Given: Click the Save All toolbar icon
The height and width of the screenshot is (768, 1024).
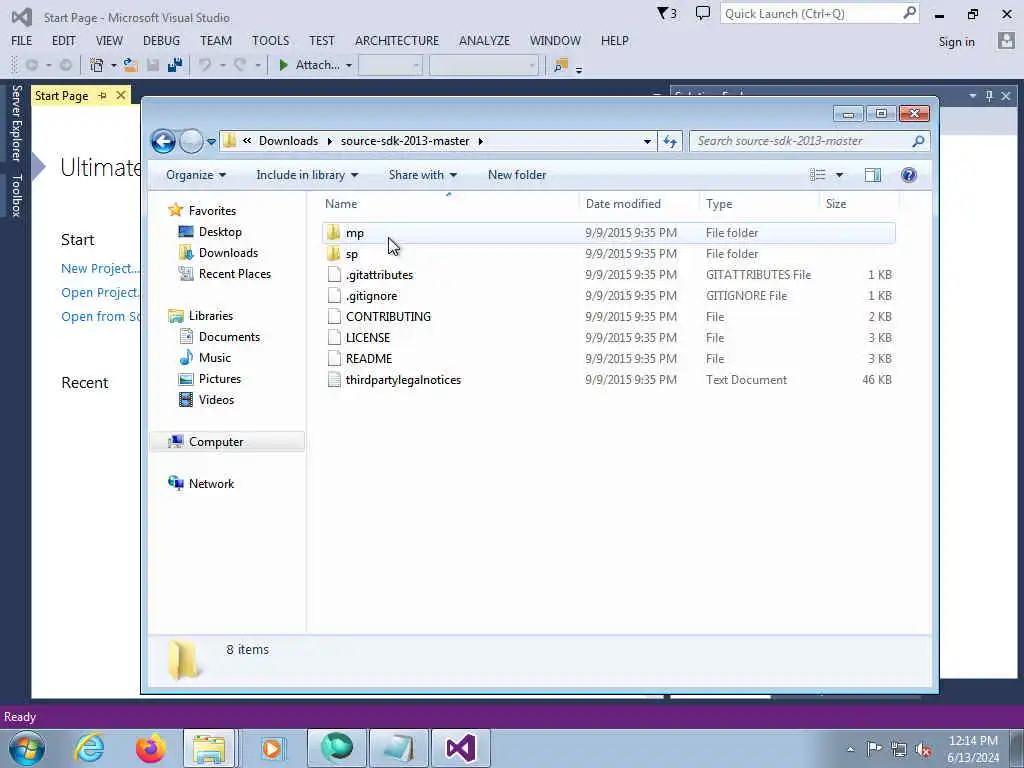Looking at the screenshot, I should pyautogui.click(x=175, y=65).
